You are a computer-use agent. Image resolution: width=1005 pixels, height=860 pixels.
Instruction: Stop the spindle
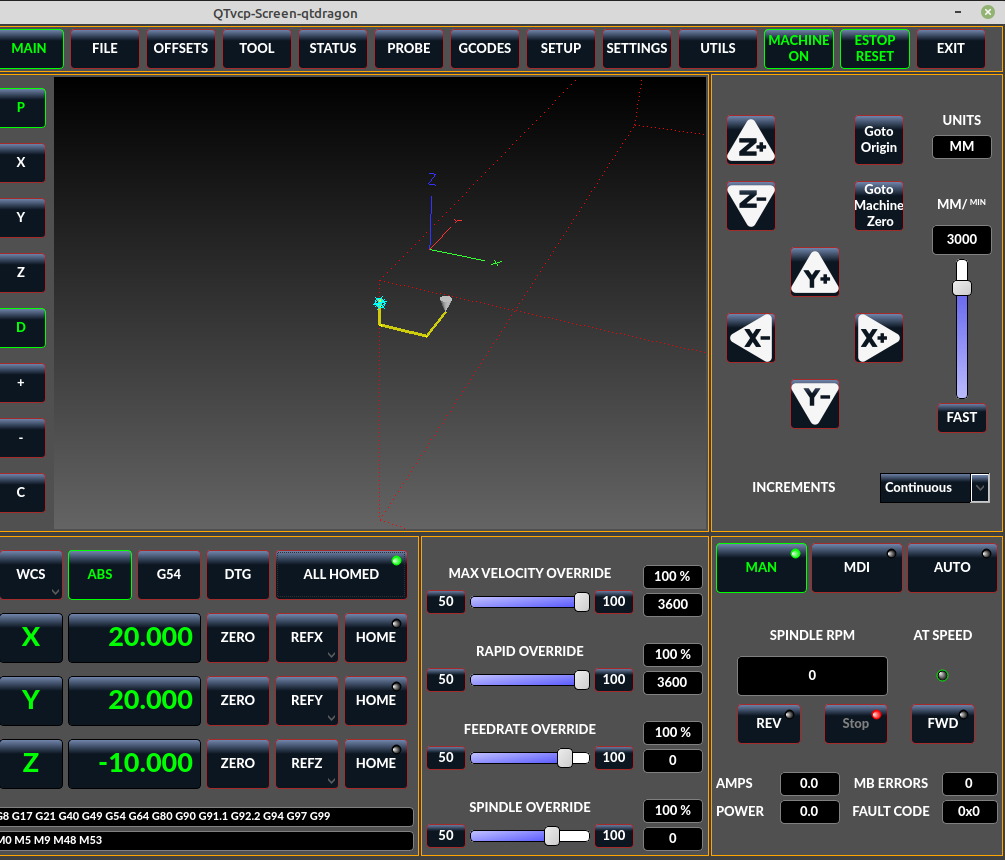click(x=856, y=724)
